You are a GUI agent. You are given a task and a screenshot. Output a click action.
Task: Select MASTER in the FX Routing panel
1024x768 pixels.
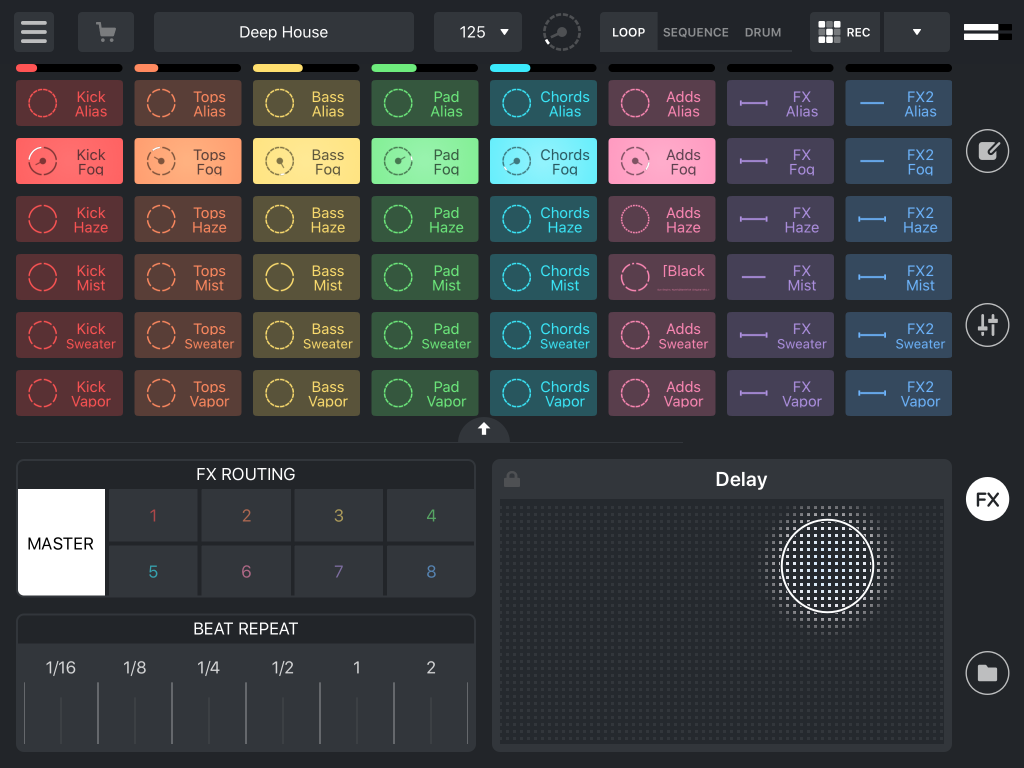(x=61, y=542)
